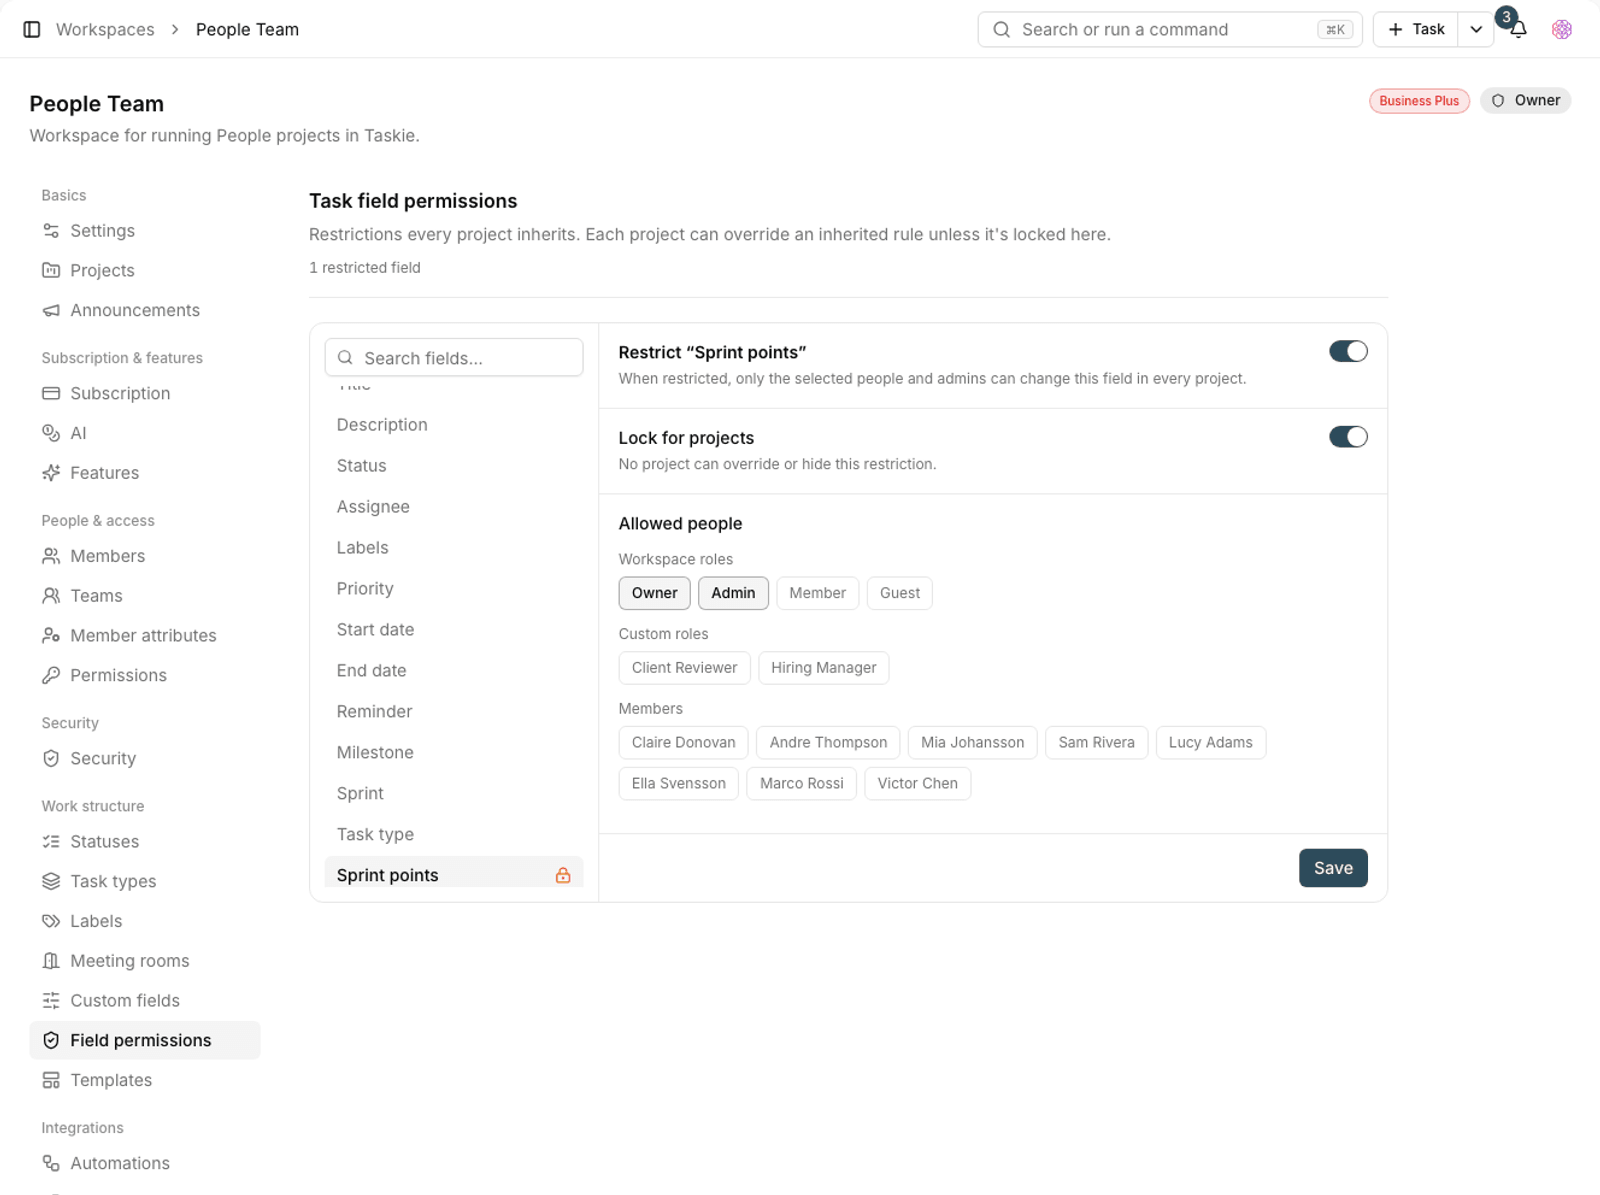This screenshot has height=1195, width=1600.
Task: Select the Task type field row
Action: (454, 835)
